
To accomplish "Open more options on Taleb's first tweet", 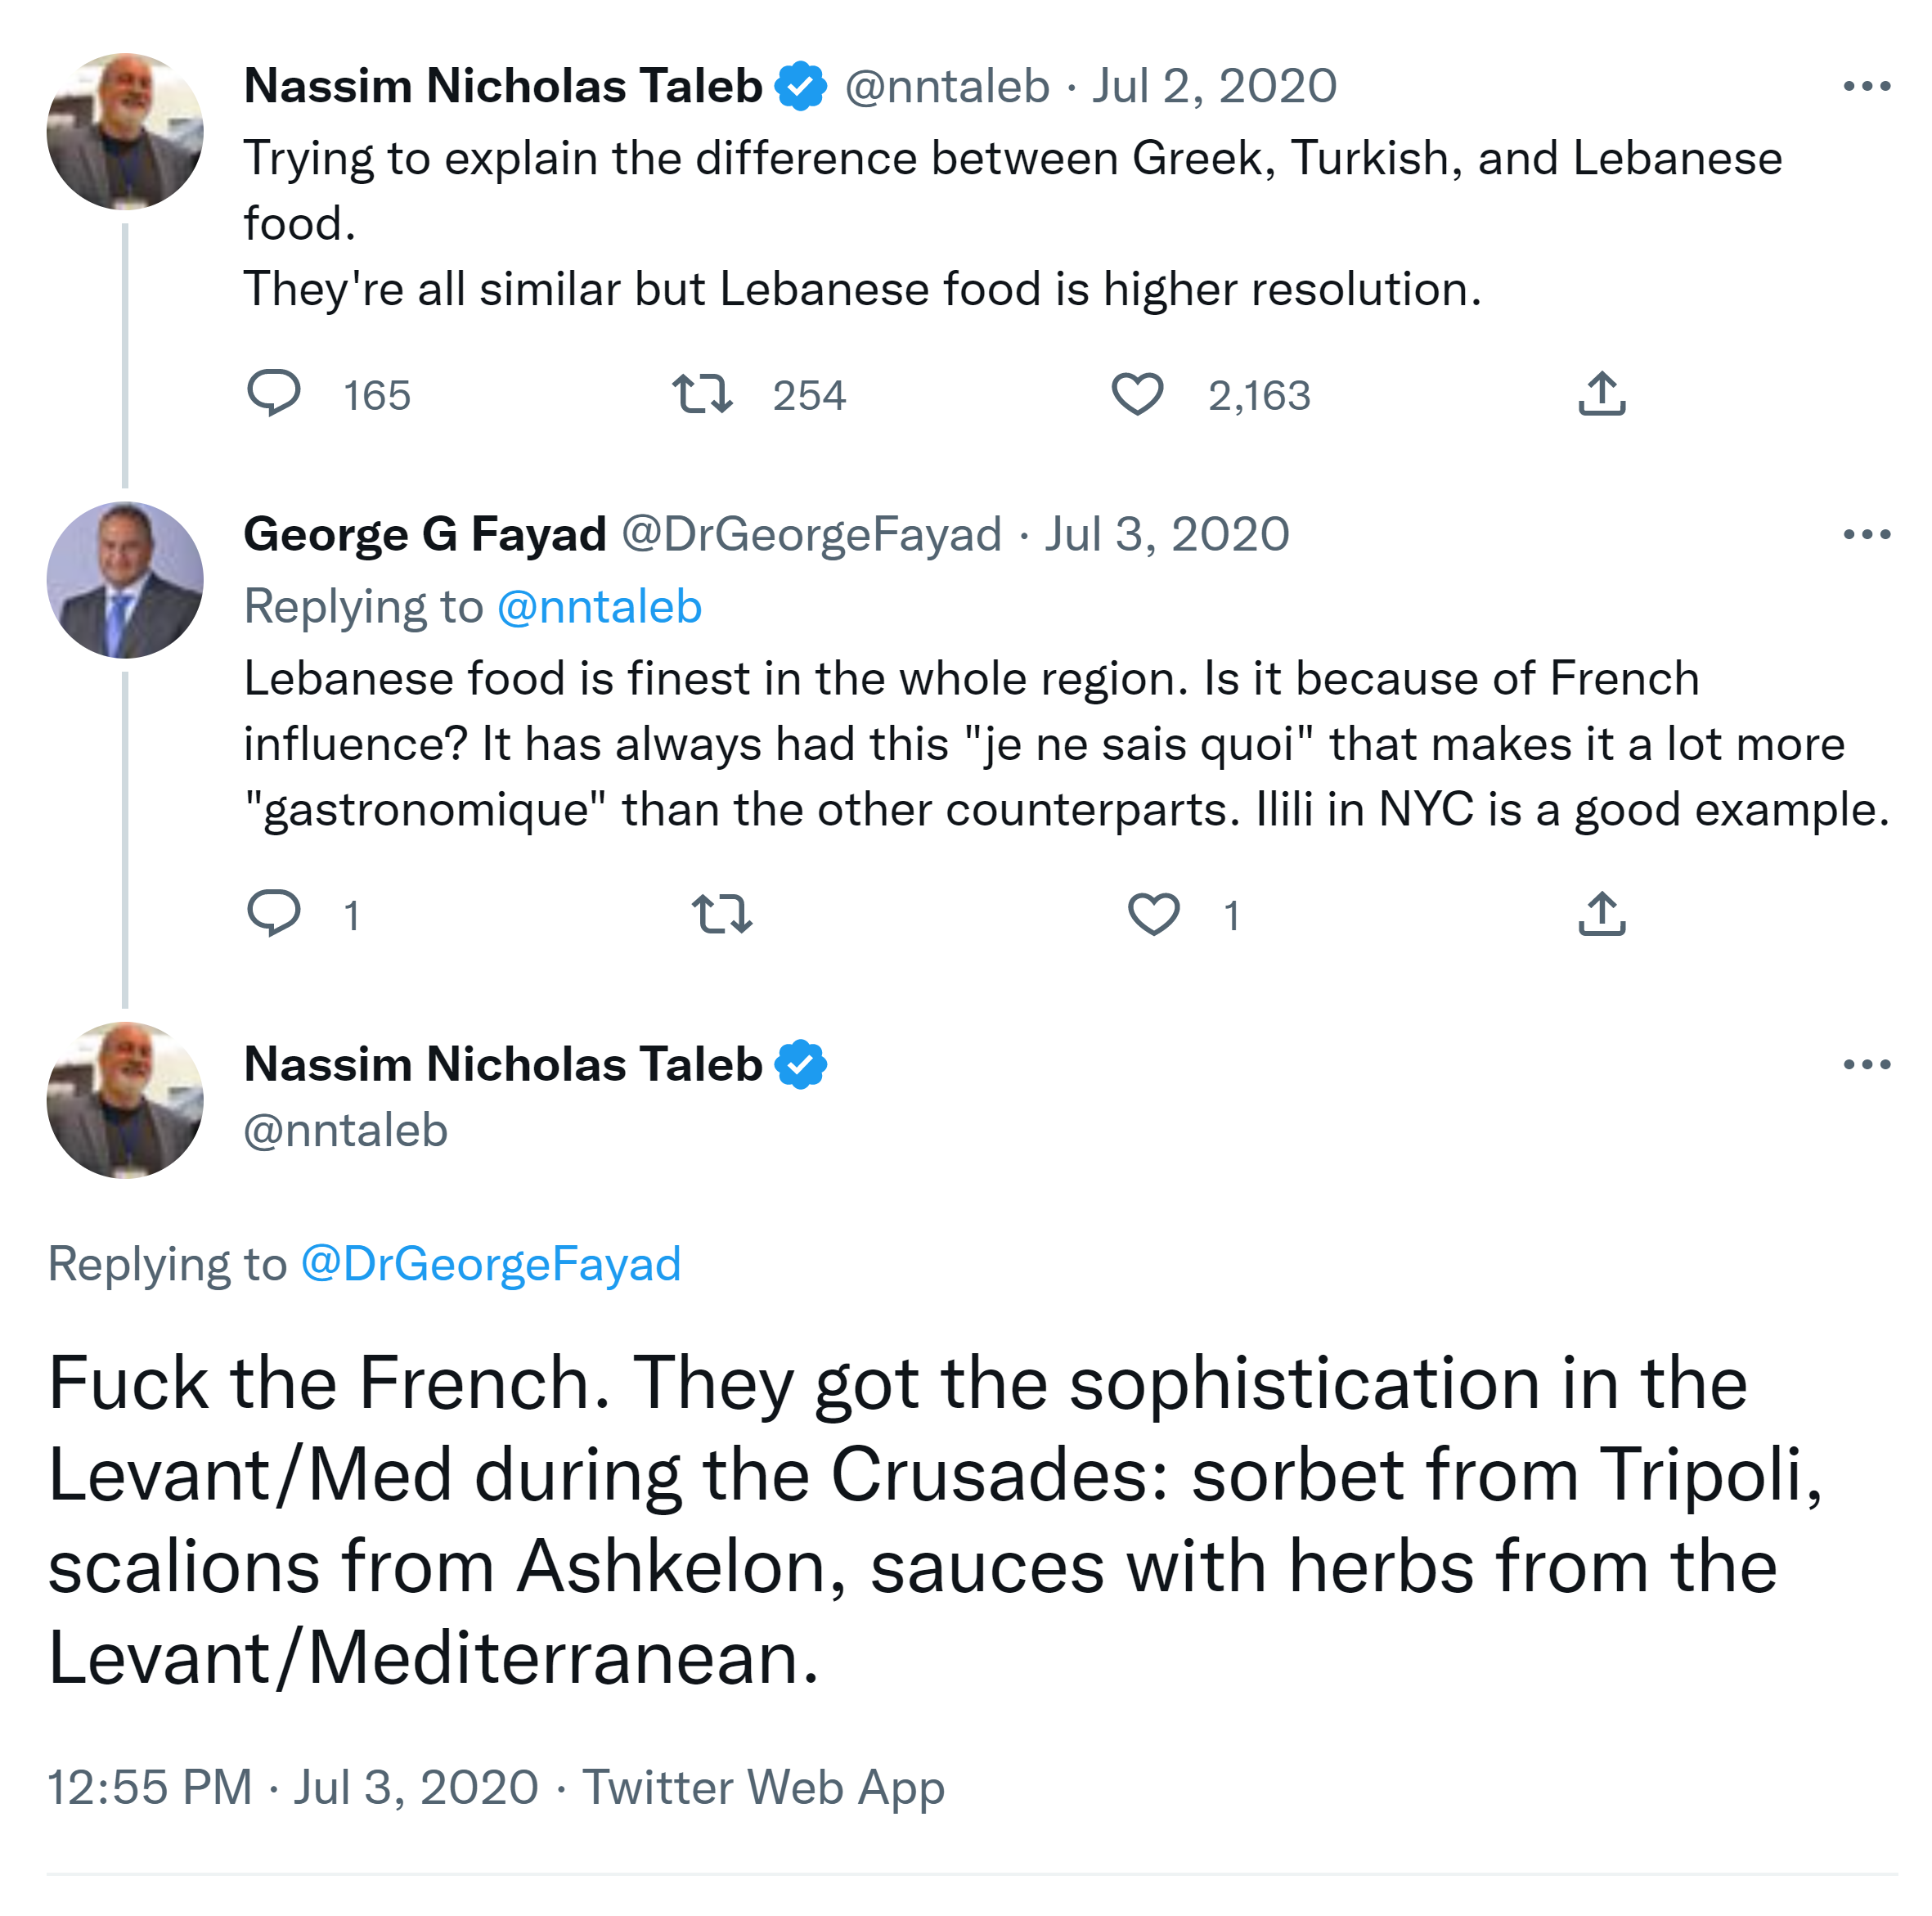I will 1866,87.
